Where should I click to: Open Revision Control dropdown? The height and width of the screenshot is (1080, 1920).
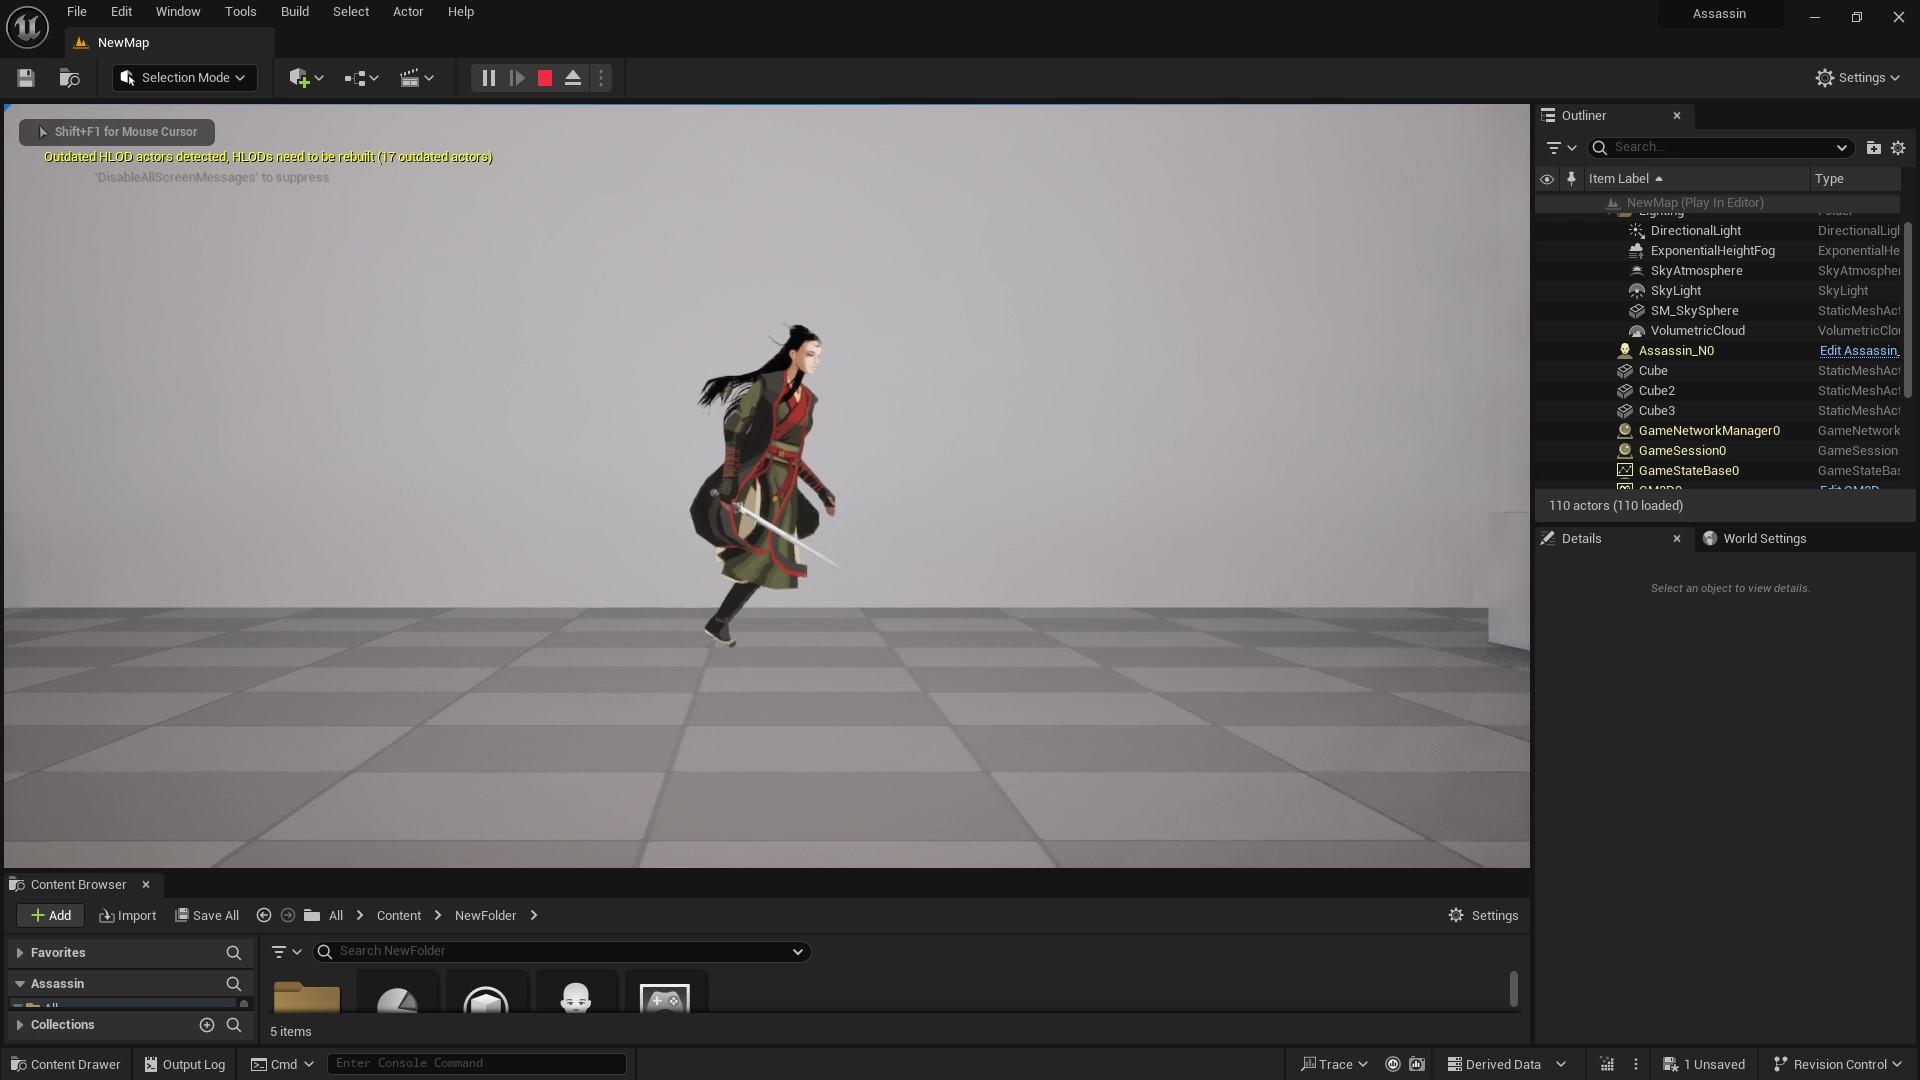coord(1836,1065)
